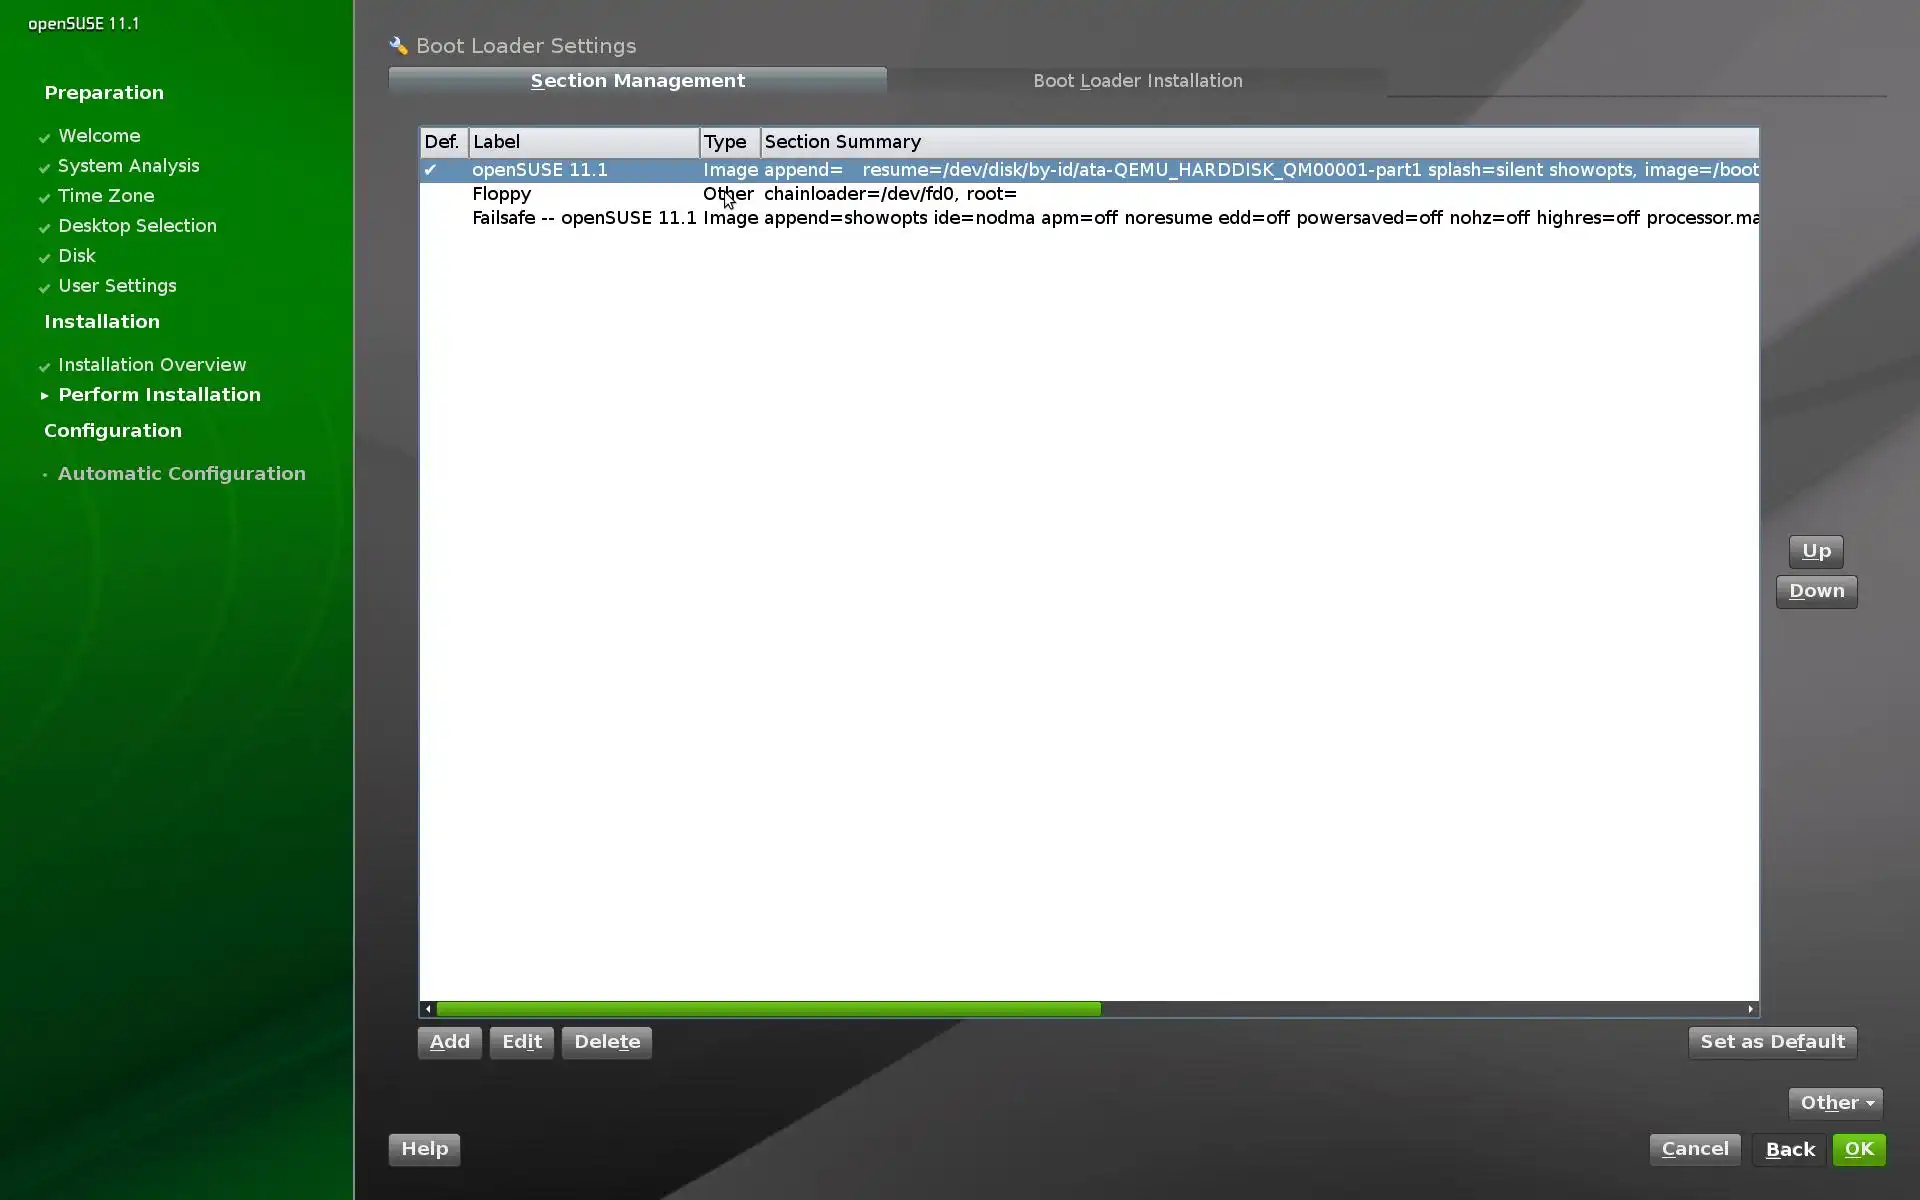This screenshot has width=1920, height=1200.
Task: Click the left scroll arrow of horizontal scrollbar
Action: (x=428, y=1009)
